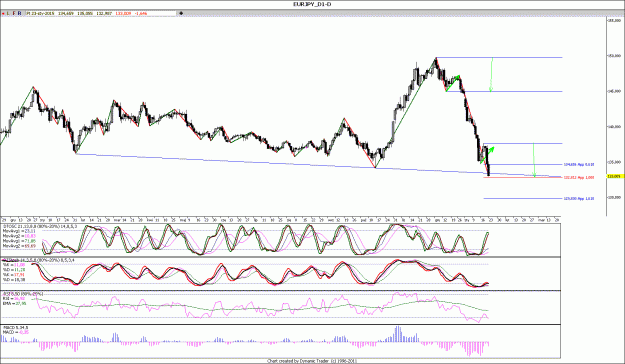The height and width of the screenshot is (364, 625).
Task: Click the red dot icon in the chart toolbar
Action: [3, 13]
